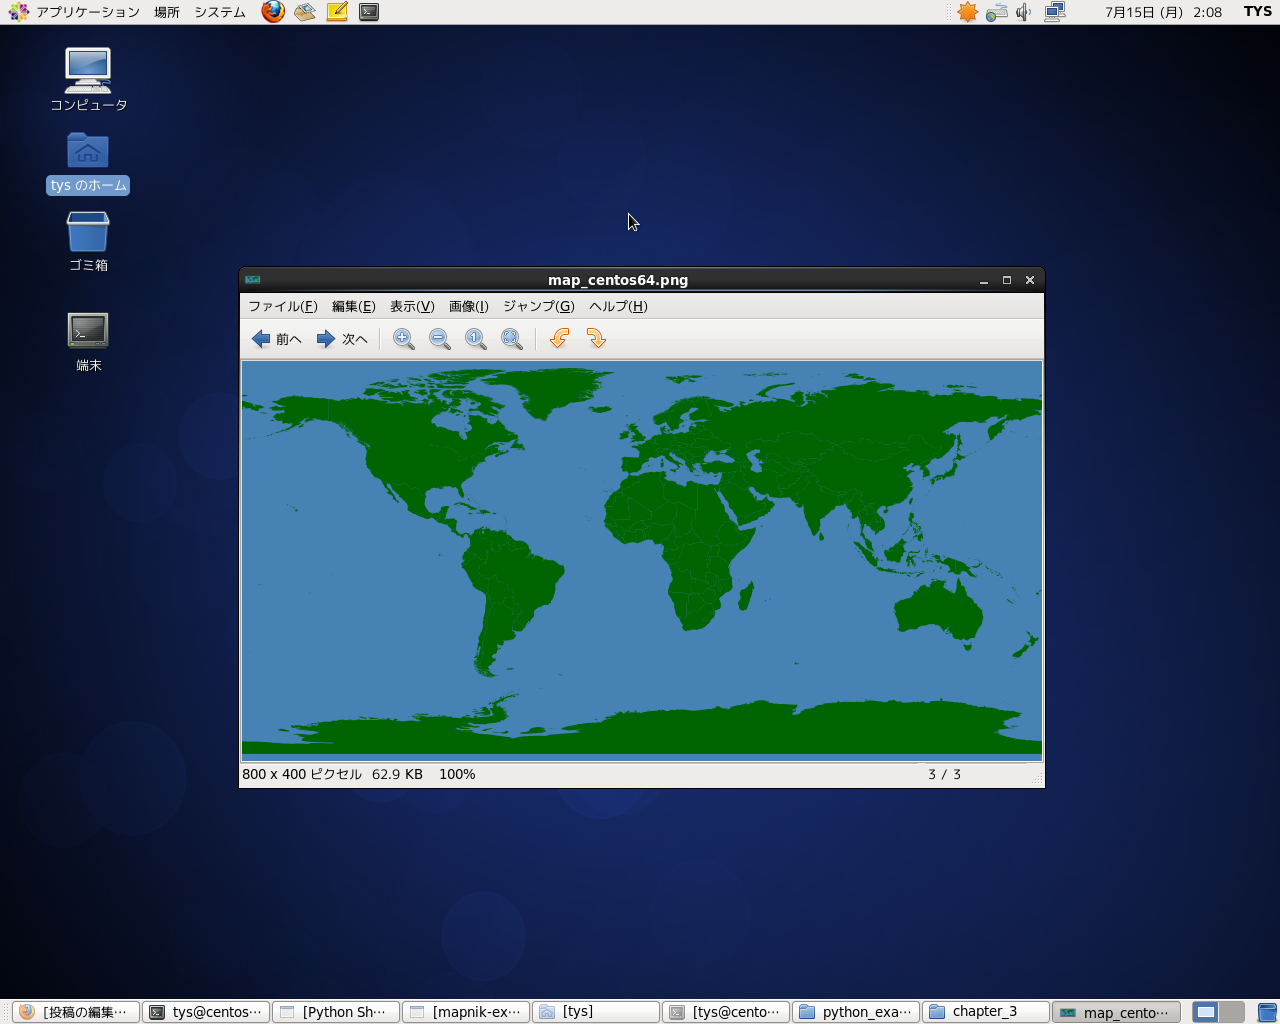Rotate image counterclockwise with left rotate icon
Image resolution: width=1280 pixels, height=1024 pixels.
(x=560, y=339)
